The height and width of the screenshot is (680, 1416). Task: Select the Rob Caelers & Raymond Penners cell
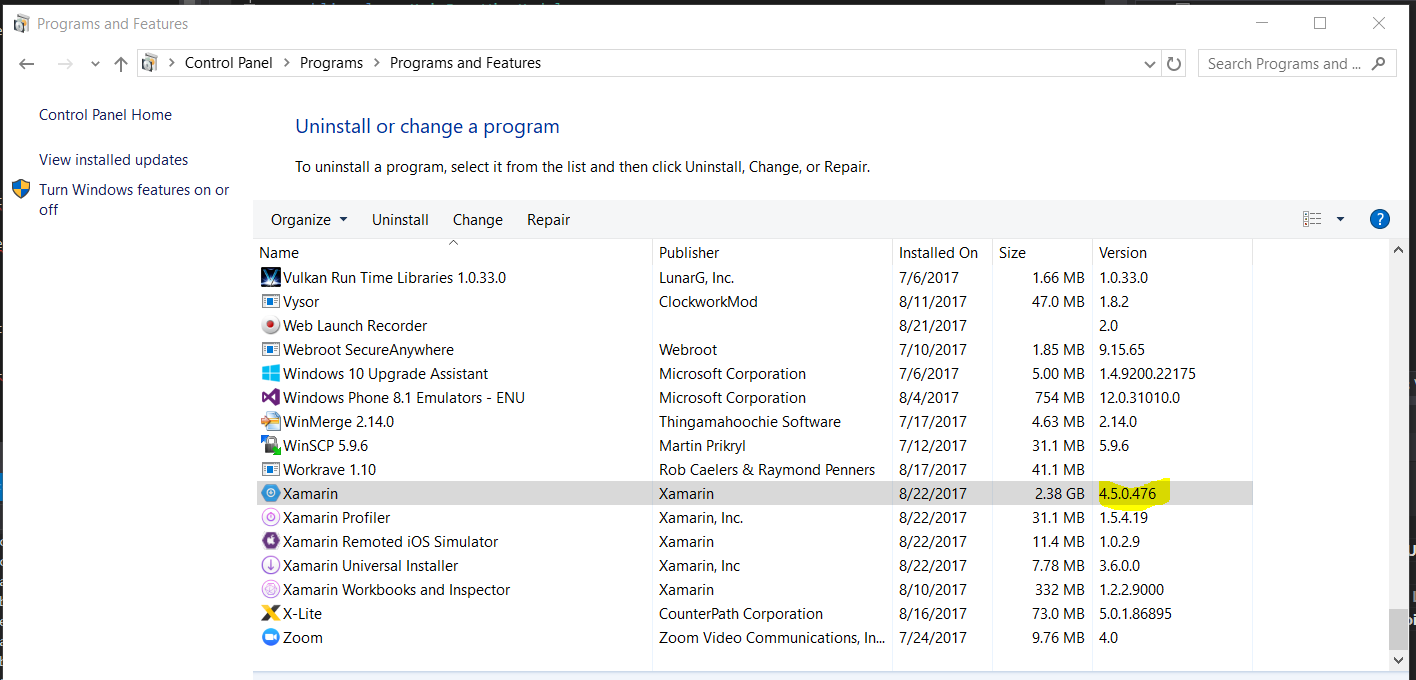[x=767, y=469]
